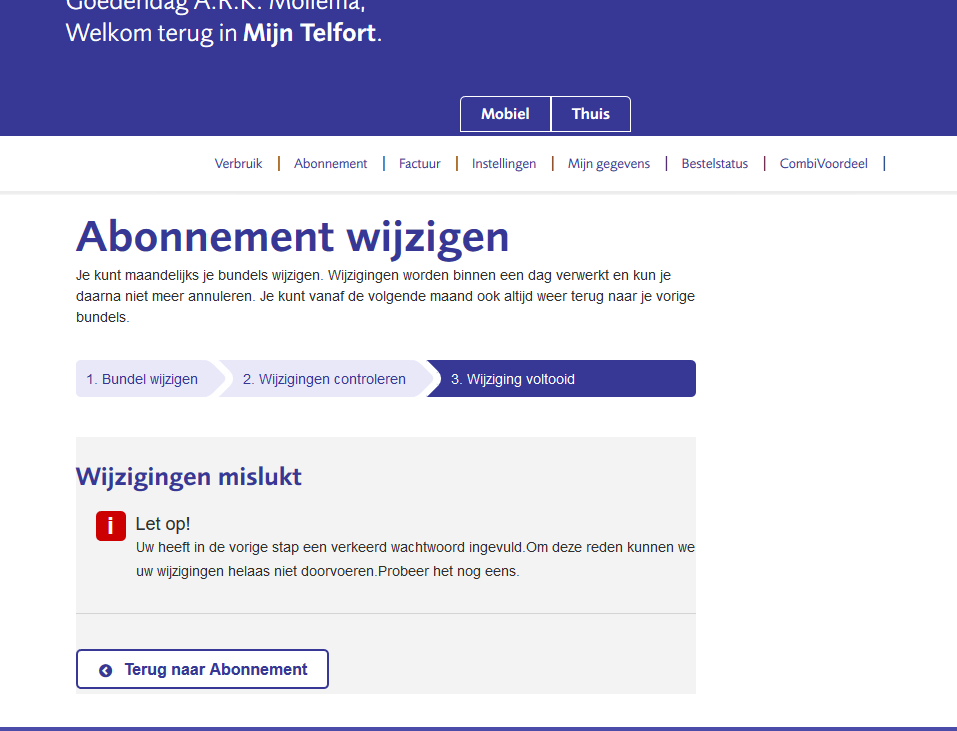The height and width of the screenshot is (731, 957).
Task: Click the verkeerd wachtwoord error message
Action: pyautogui.click(x=415, y=559)
